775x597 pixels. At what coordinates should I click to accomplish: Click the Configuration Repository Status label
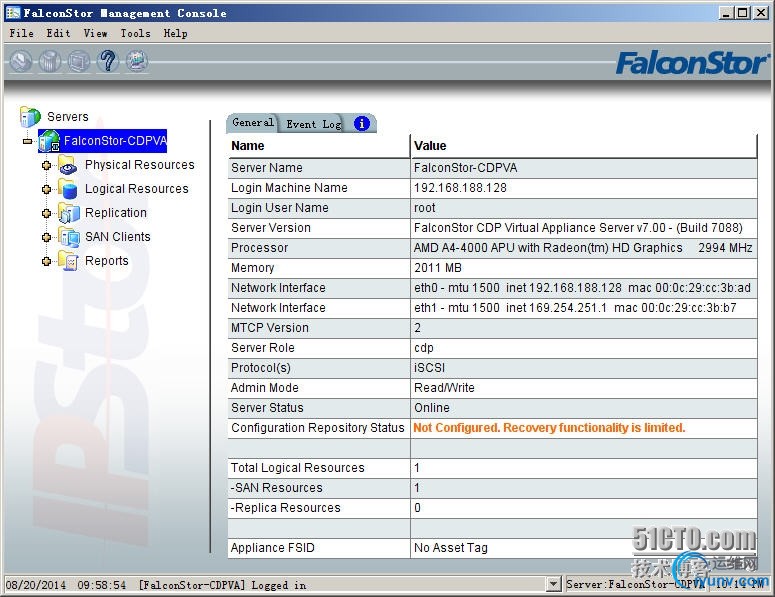pos(318,427)
